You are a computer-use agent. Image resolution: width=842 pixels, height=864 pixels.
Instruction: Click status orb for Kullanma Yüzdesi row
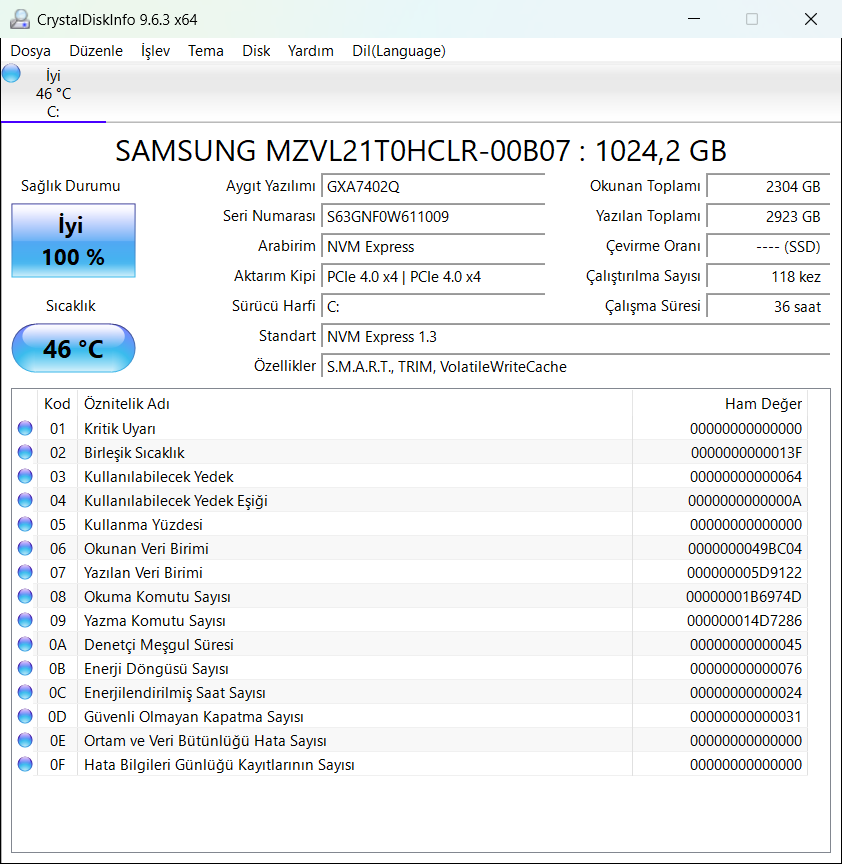tap(25, 524)
